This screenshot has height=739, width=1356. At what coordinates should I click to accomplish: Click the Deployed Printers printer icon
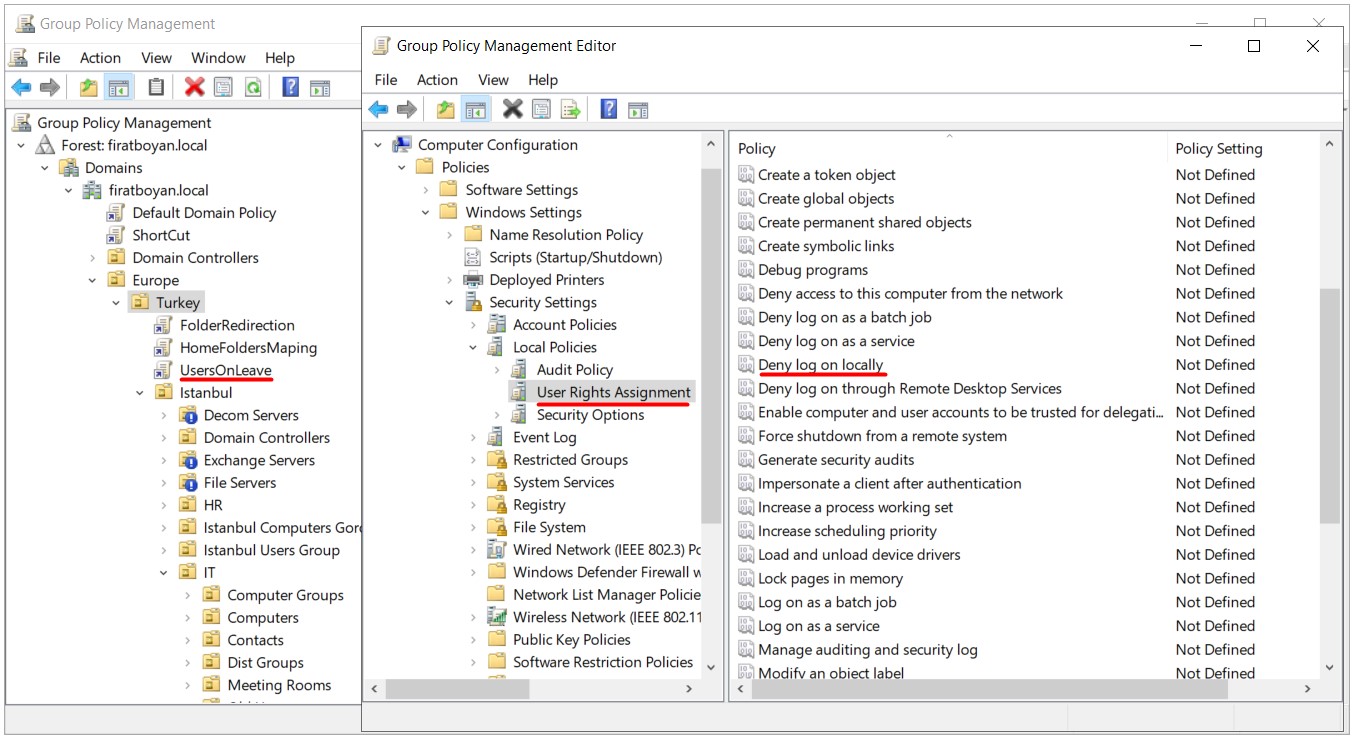tap(473, 280)
